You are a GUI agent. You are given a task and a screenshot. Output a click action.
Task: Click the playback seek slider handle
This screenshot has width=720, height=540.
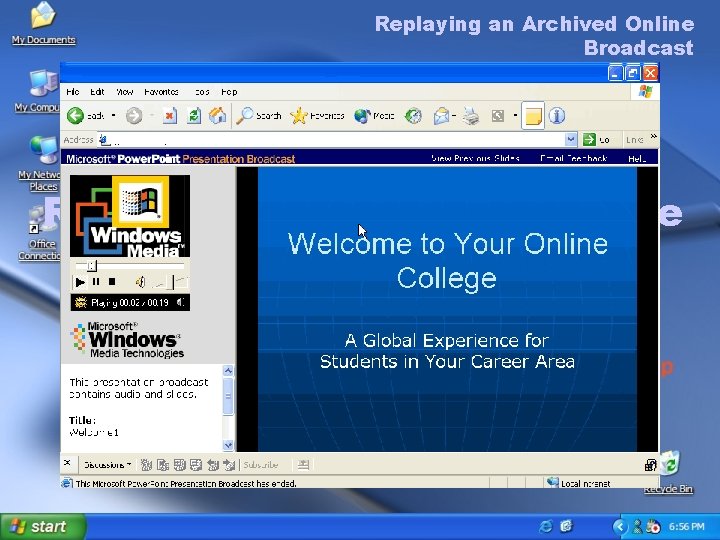91,267
